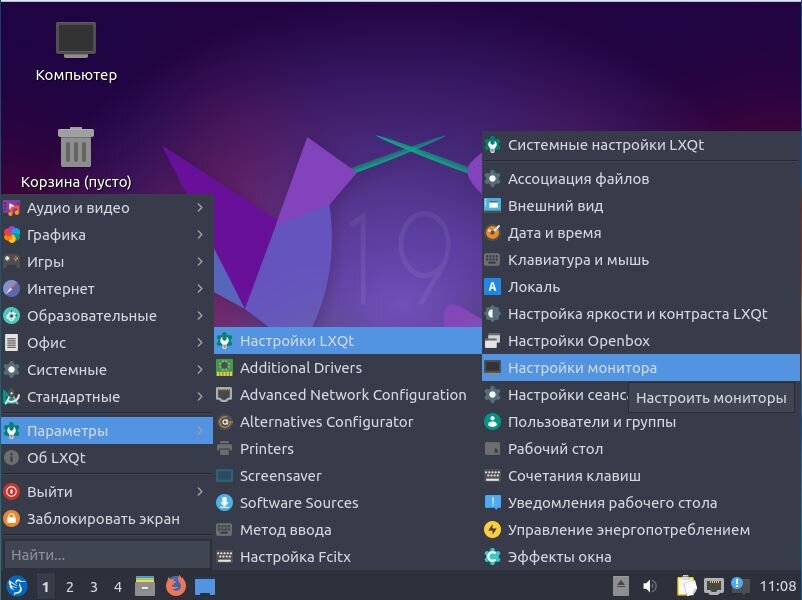Open Ассоциация файлов settings

pos(640,179)
